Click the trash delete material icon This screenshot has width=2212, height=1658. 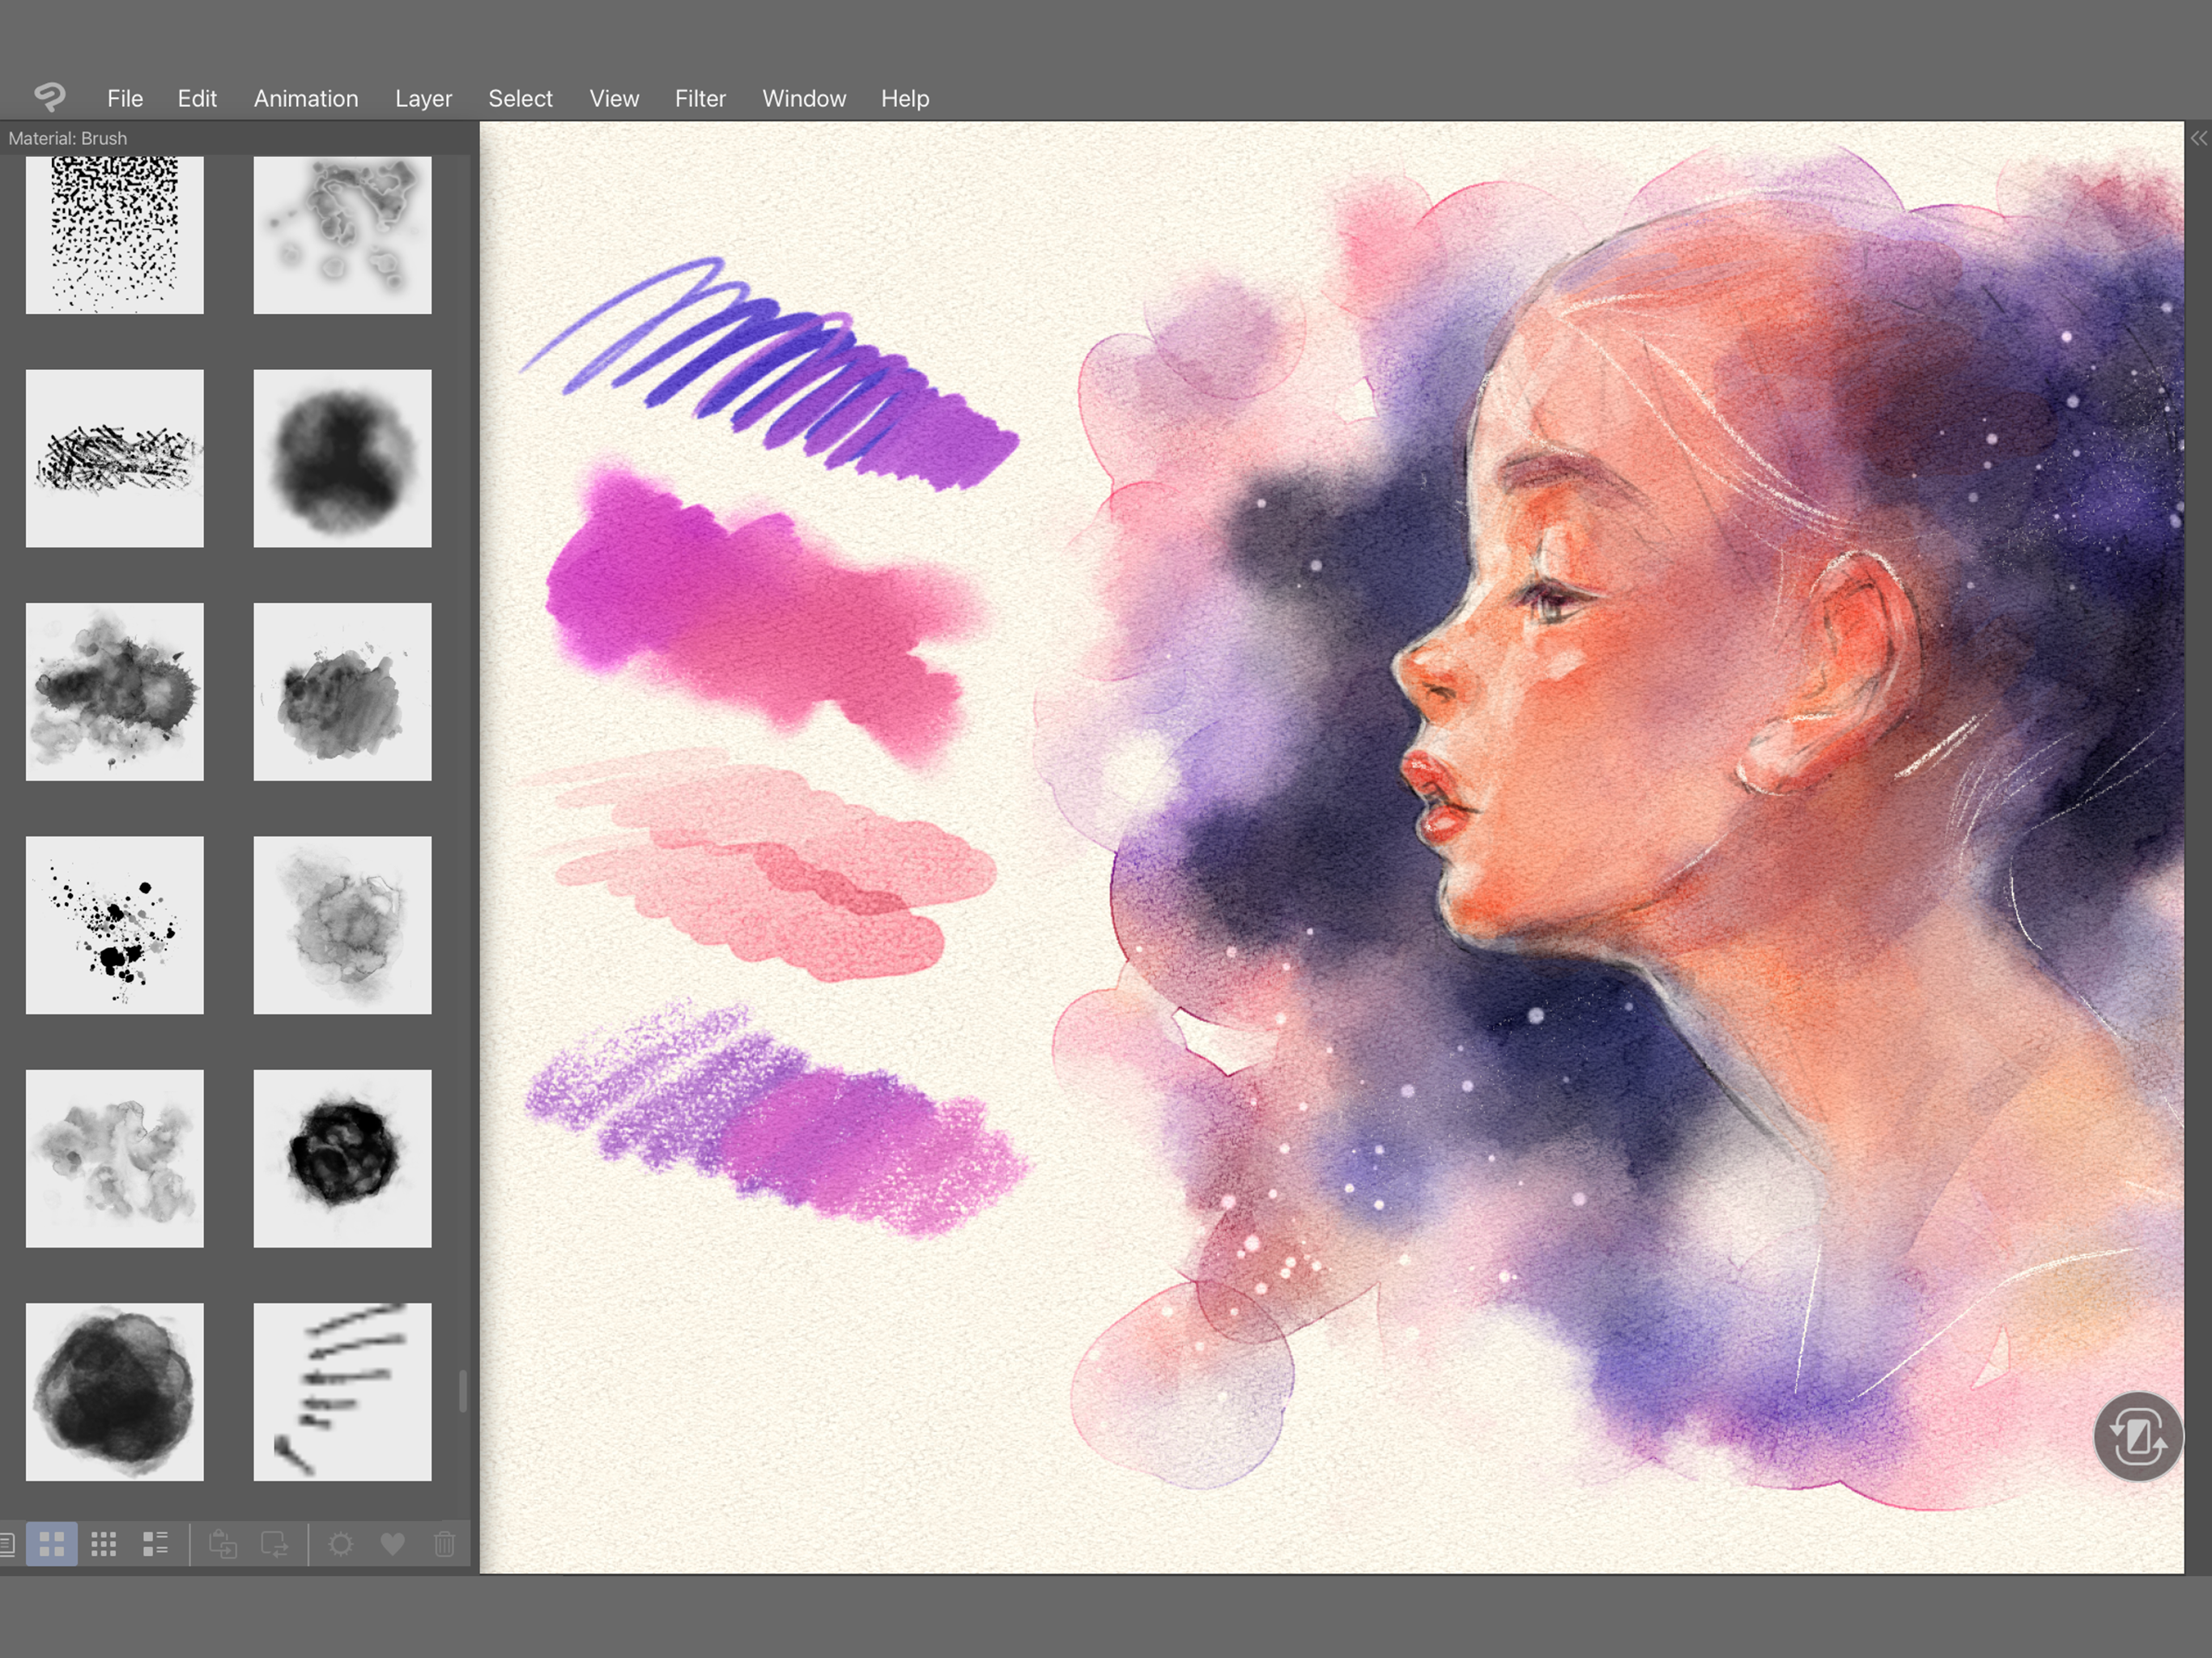tap(445, 1544)
